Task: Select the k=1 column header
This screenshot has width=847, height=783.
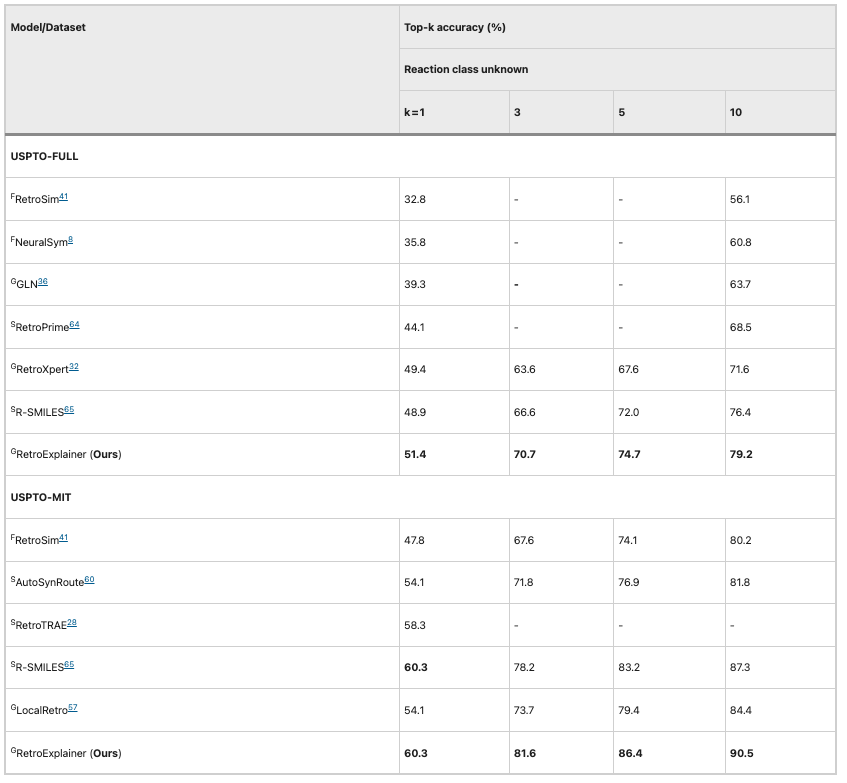Action: pyautogui.click(x=414, y=112)
